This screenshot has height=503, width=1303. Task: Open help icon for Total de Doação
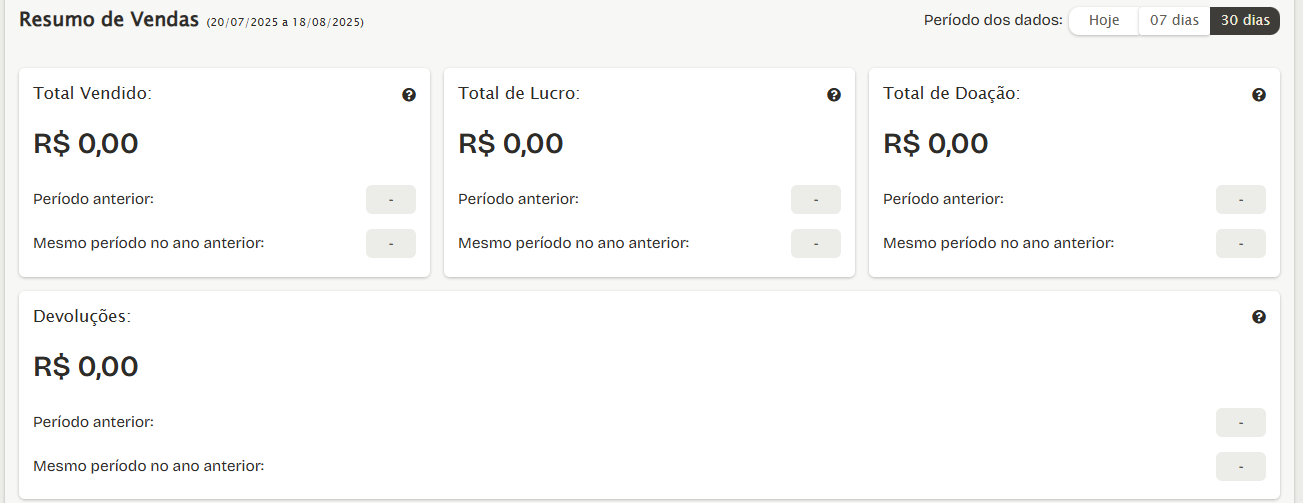[x=1259, y=95]
